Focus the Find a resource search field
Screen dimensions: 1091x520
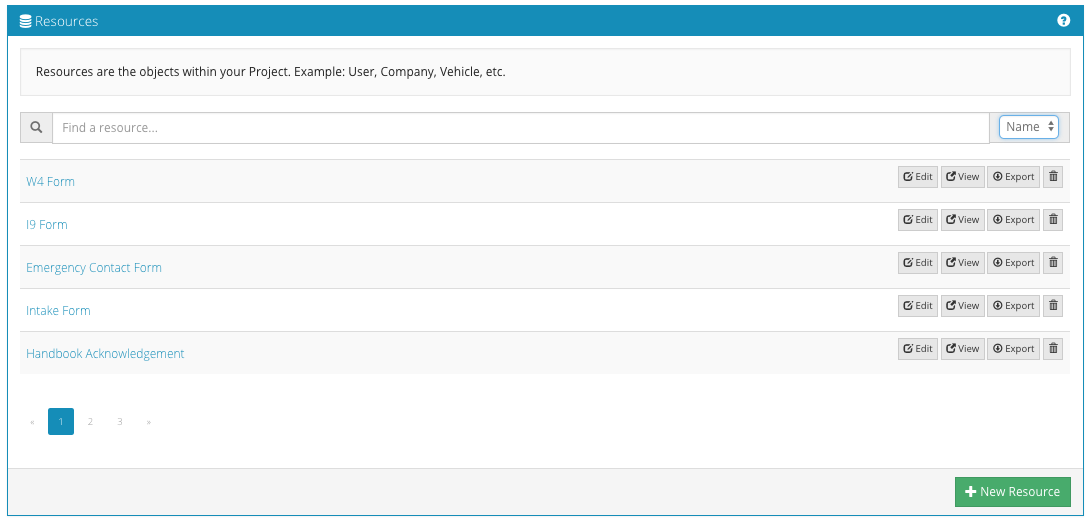pos(520,128)
